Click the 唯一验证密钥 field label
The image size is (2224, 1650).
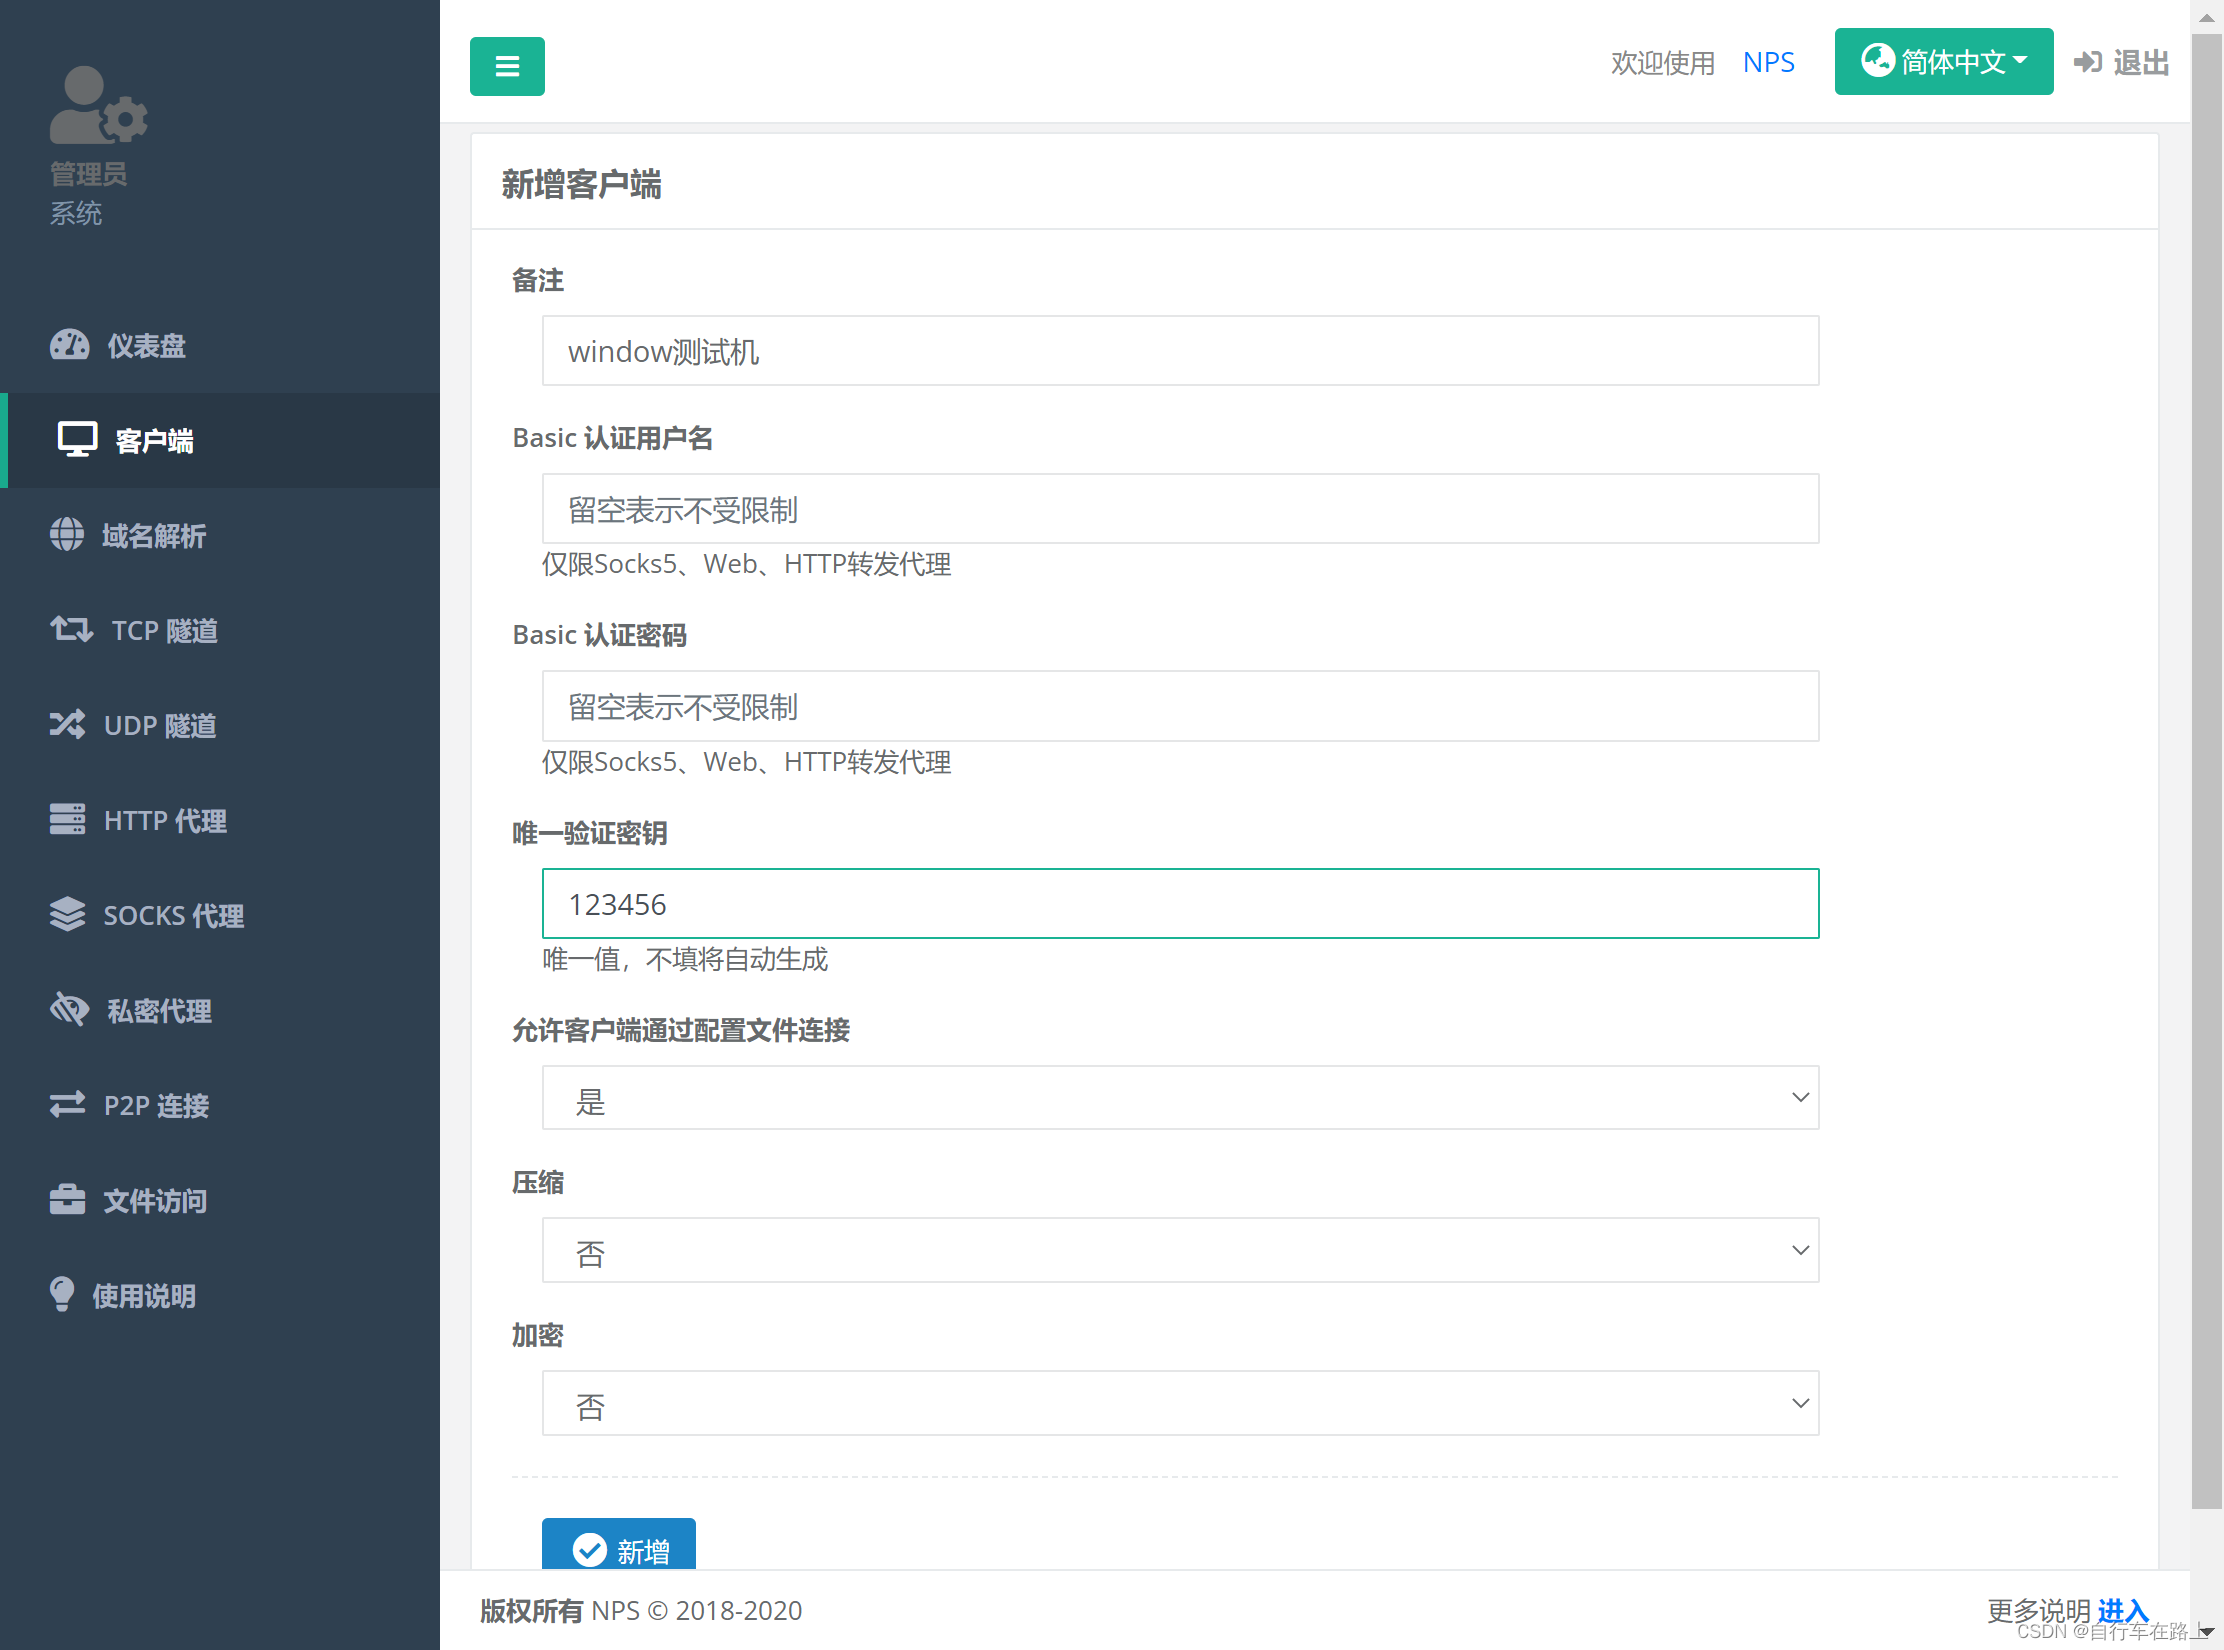[x=590, y=833]
